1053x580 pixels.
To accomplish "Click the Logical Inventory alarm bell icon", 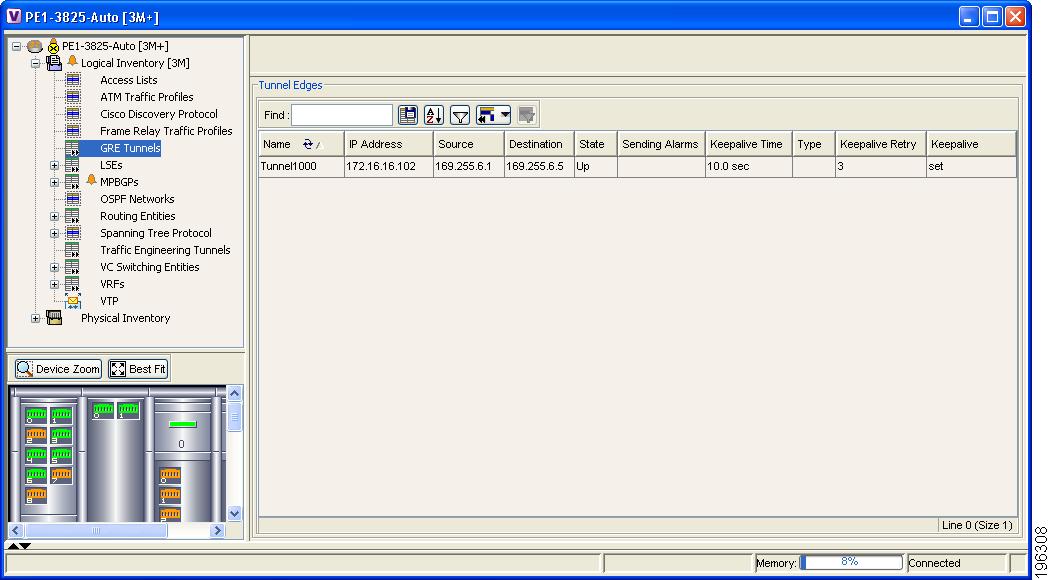I will [73, 62].
